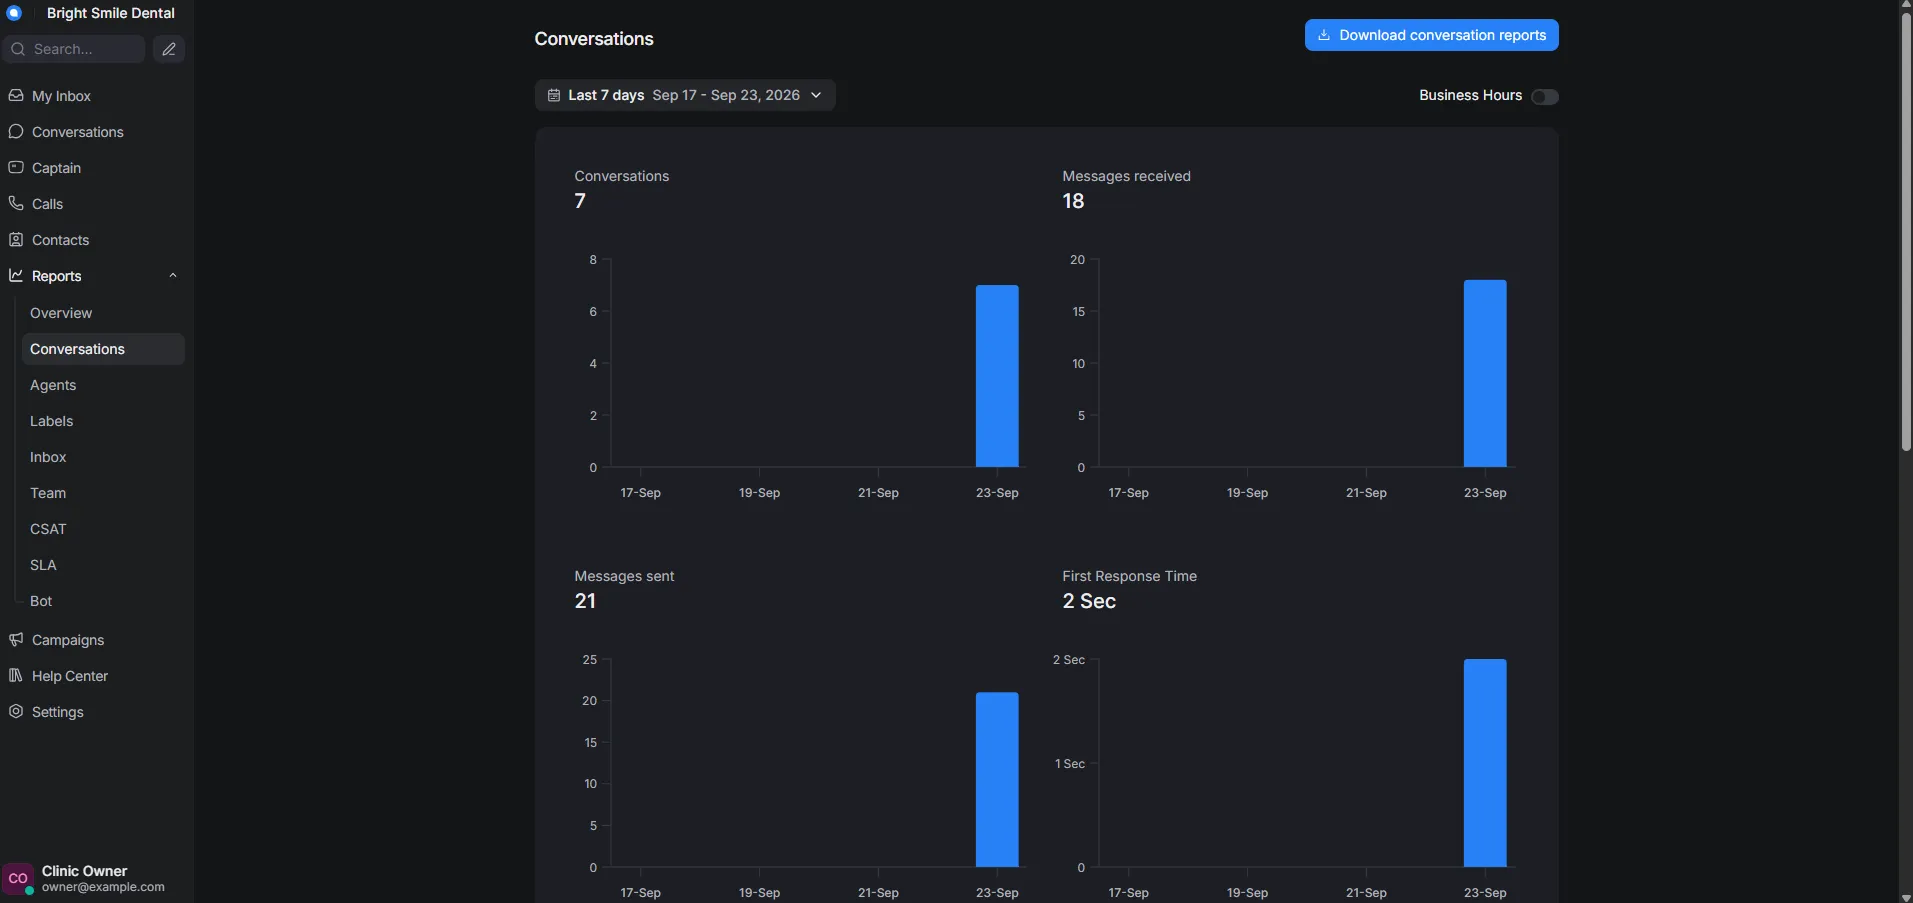Viewport: 1913px width, 903px height.
Task: Click the owner@example.com email text
Action: click(x=103, y=887)
